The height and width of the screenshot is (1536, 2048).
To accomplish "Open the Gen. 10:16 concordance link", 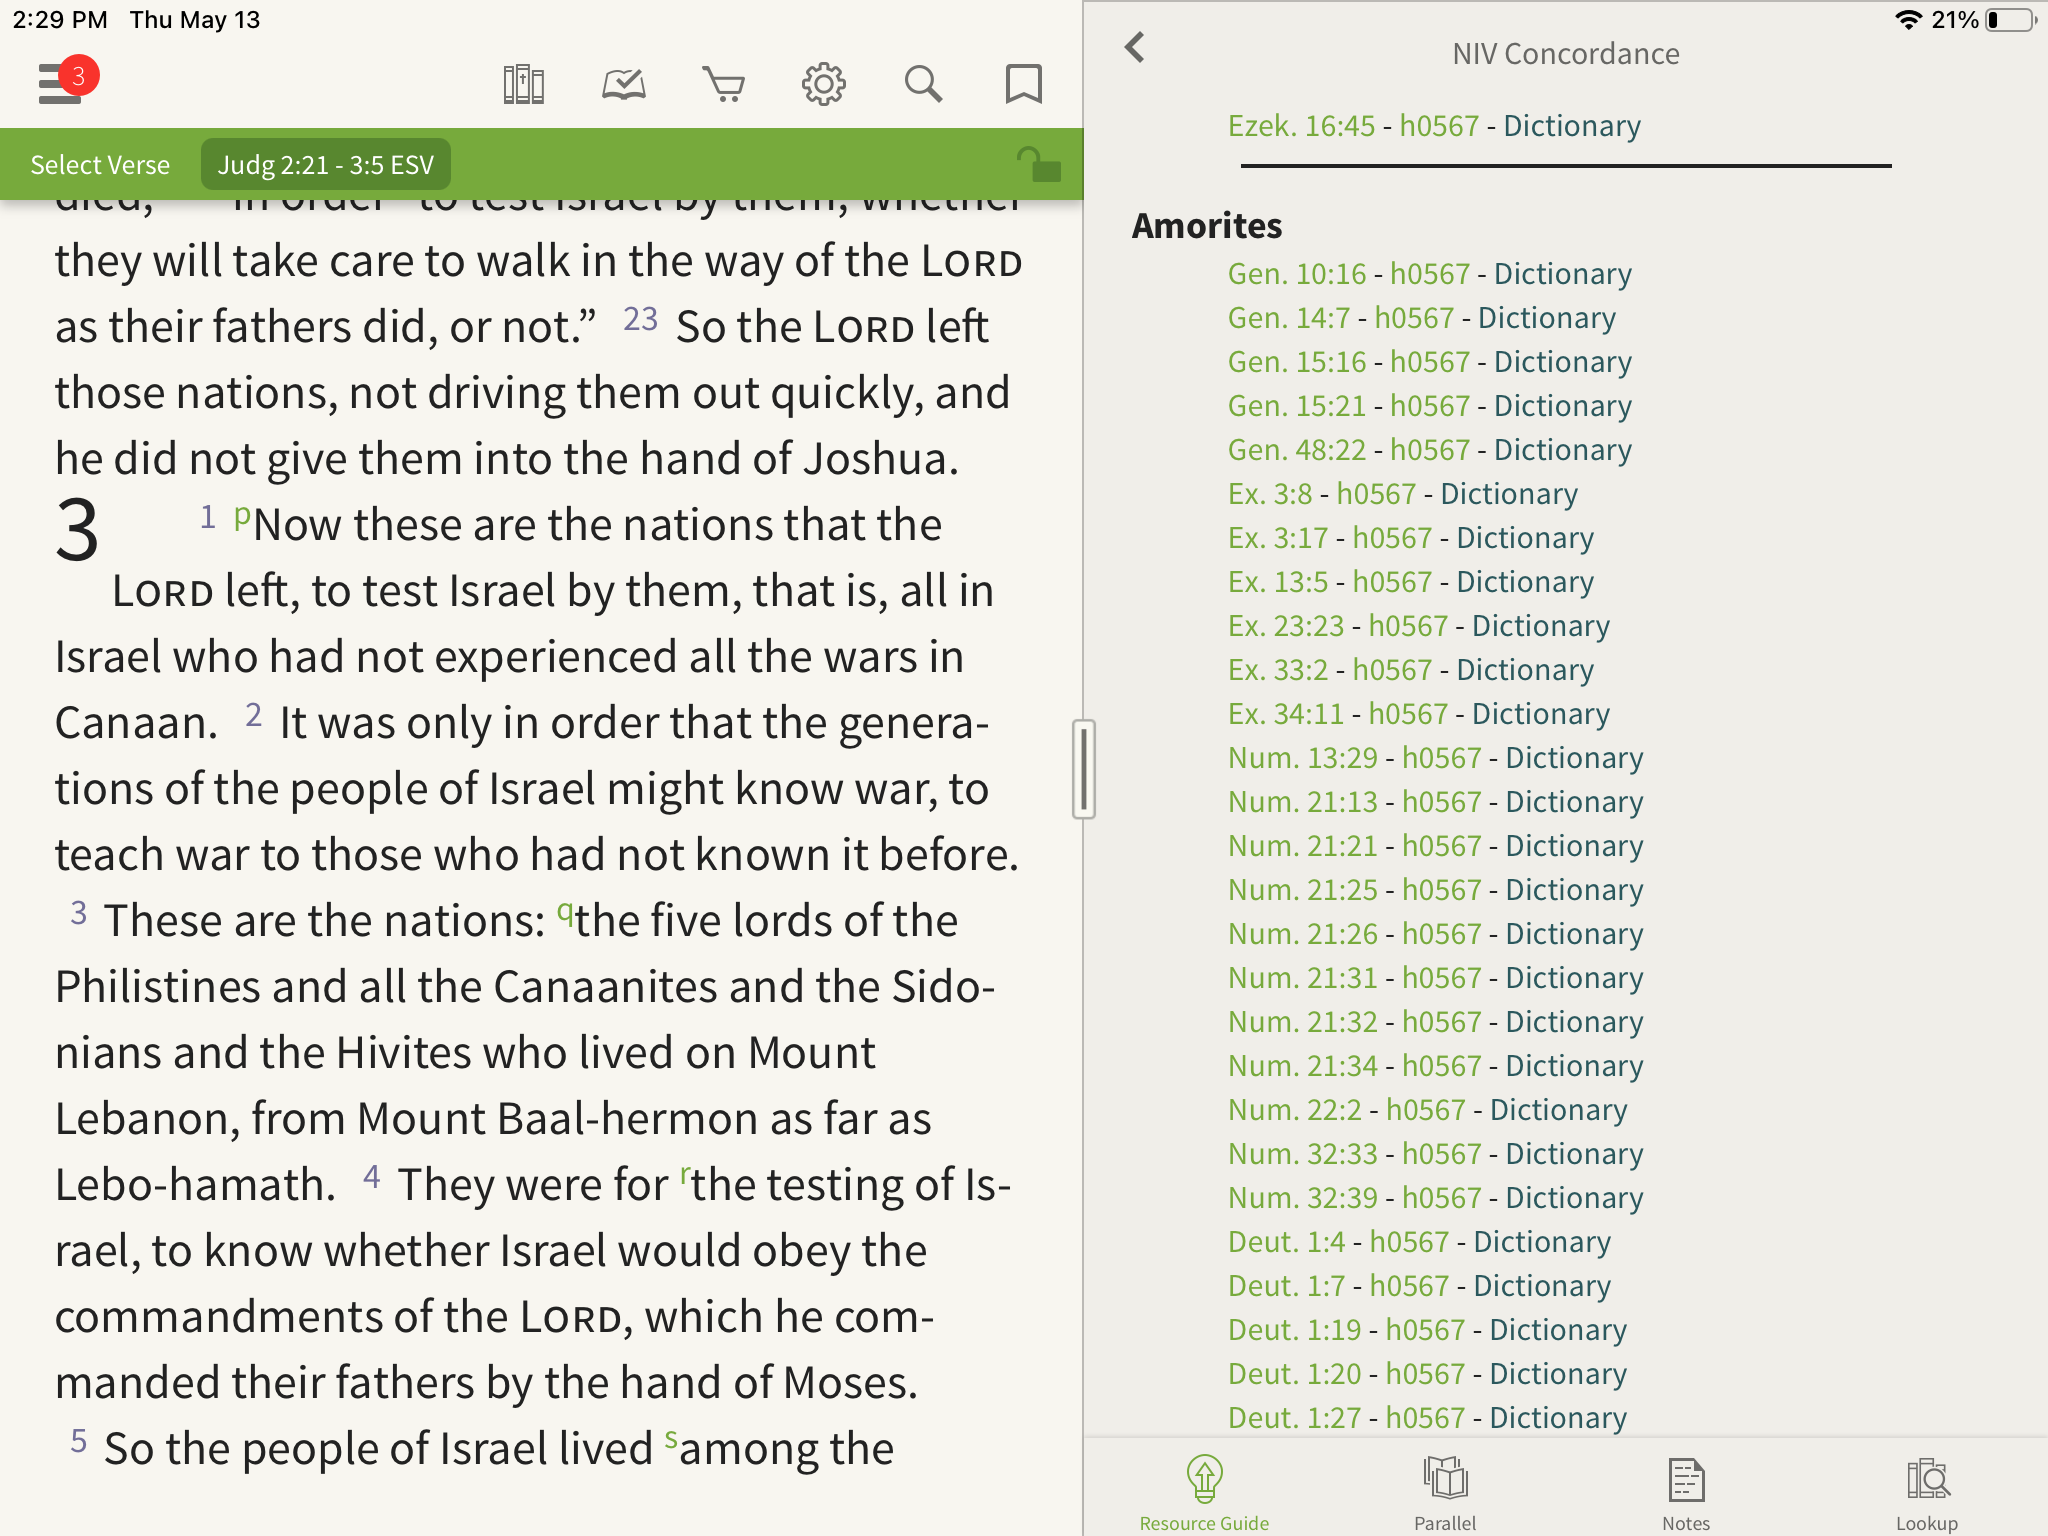I will [1296, 274].
